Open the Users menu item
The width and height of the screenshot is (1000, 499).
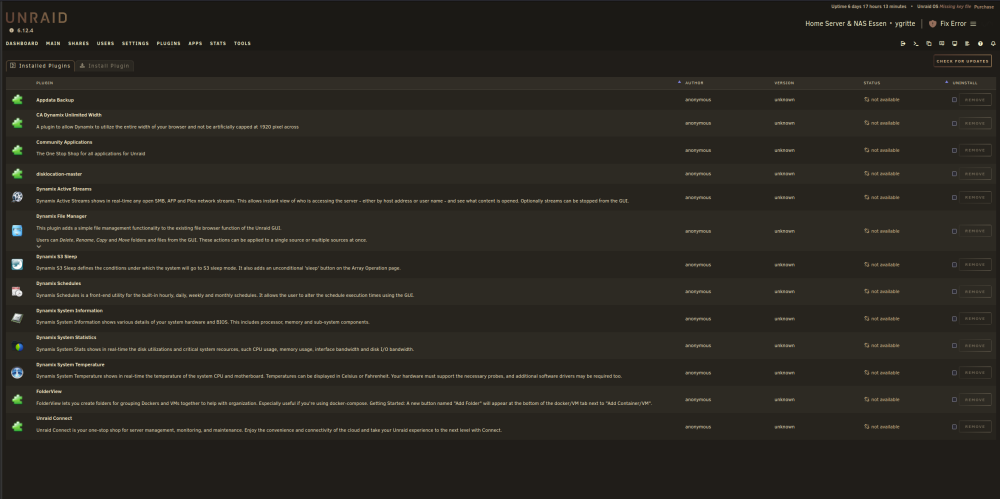point(105,43)
